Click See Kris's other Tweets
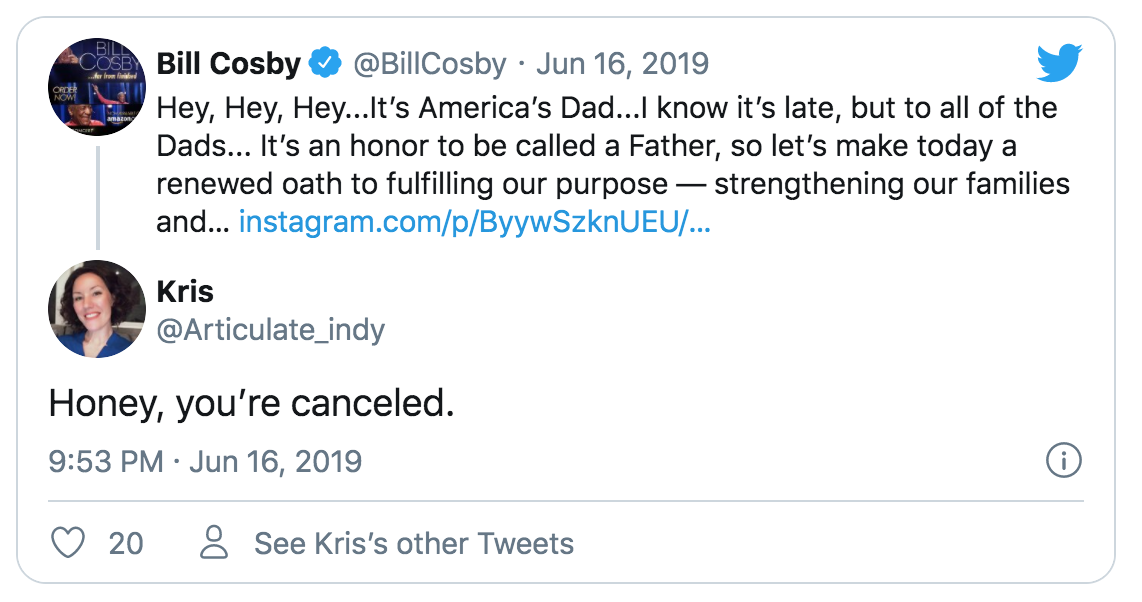The image size is (1142, 602). (414, 544)
